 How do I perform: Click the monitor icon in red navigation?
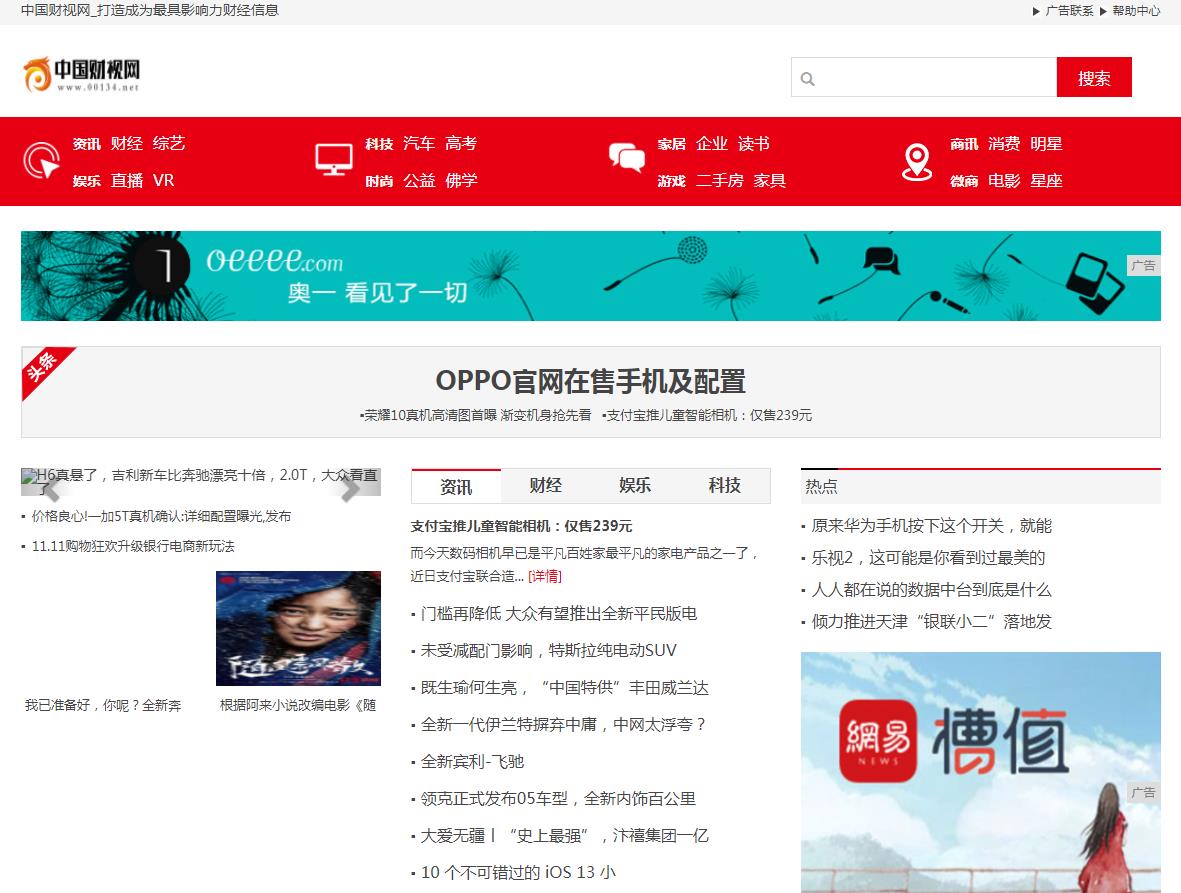(x=334, y=160)
